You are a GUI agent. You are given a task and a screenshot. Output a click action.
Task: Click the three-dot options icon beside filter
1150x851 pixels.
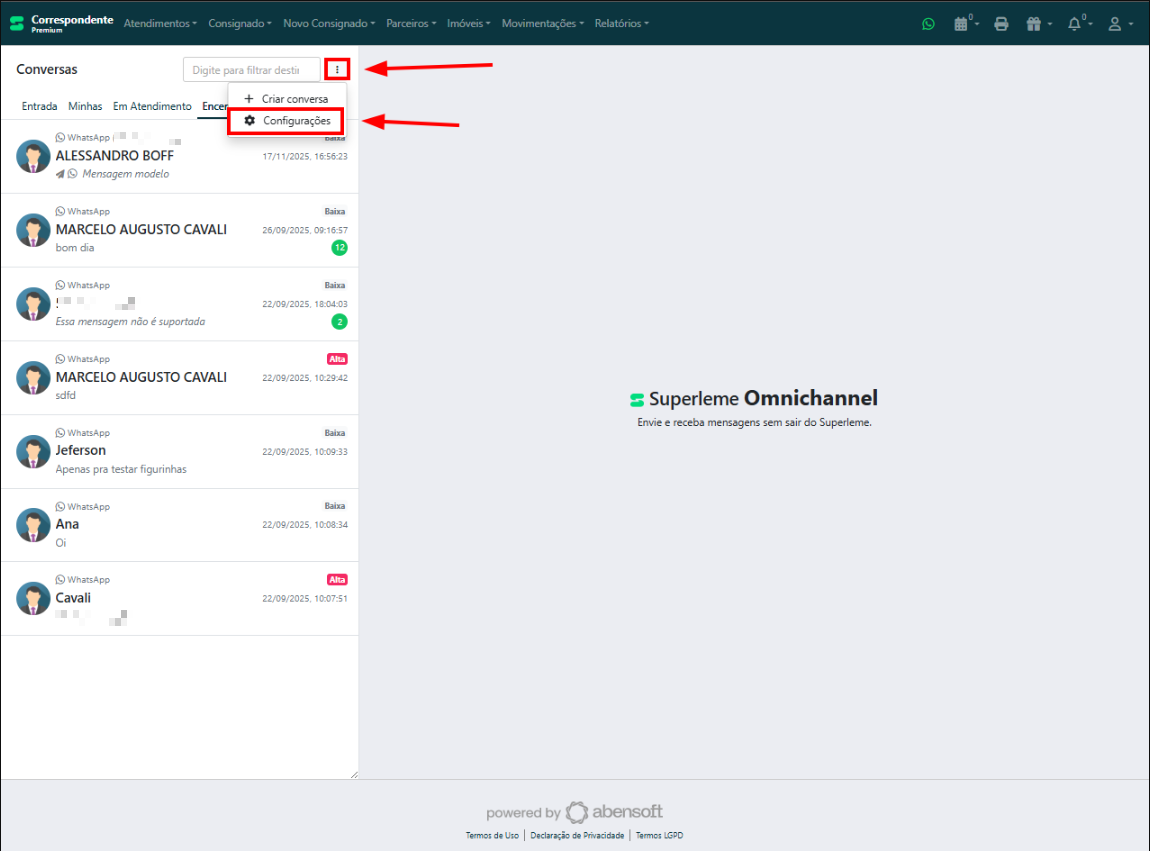click(x=338, y=70)
